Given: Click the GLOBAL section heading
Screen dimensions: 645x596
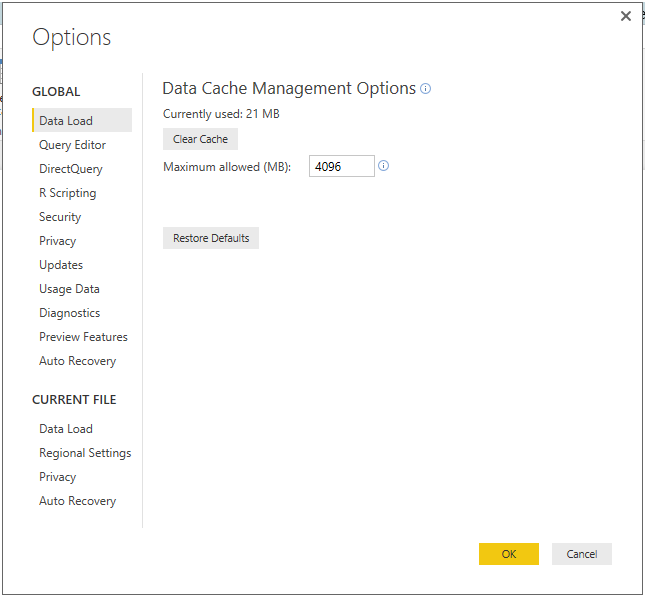Looking at the screenshot, I should 56,91.
